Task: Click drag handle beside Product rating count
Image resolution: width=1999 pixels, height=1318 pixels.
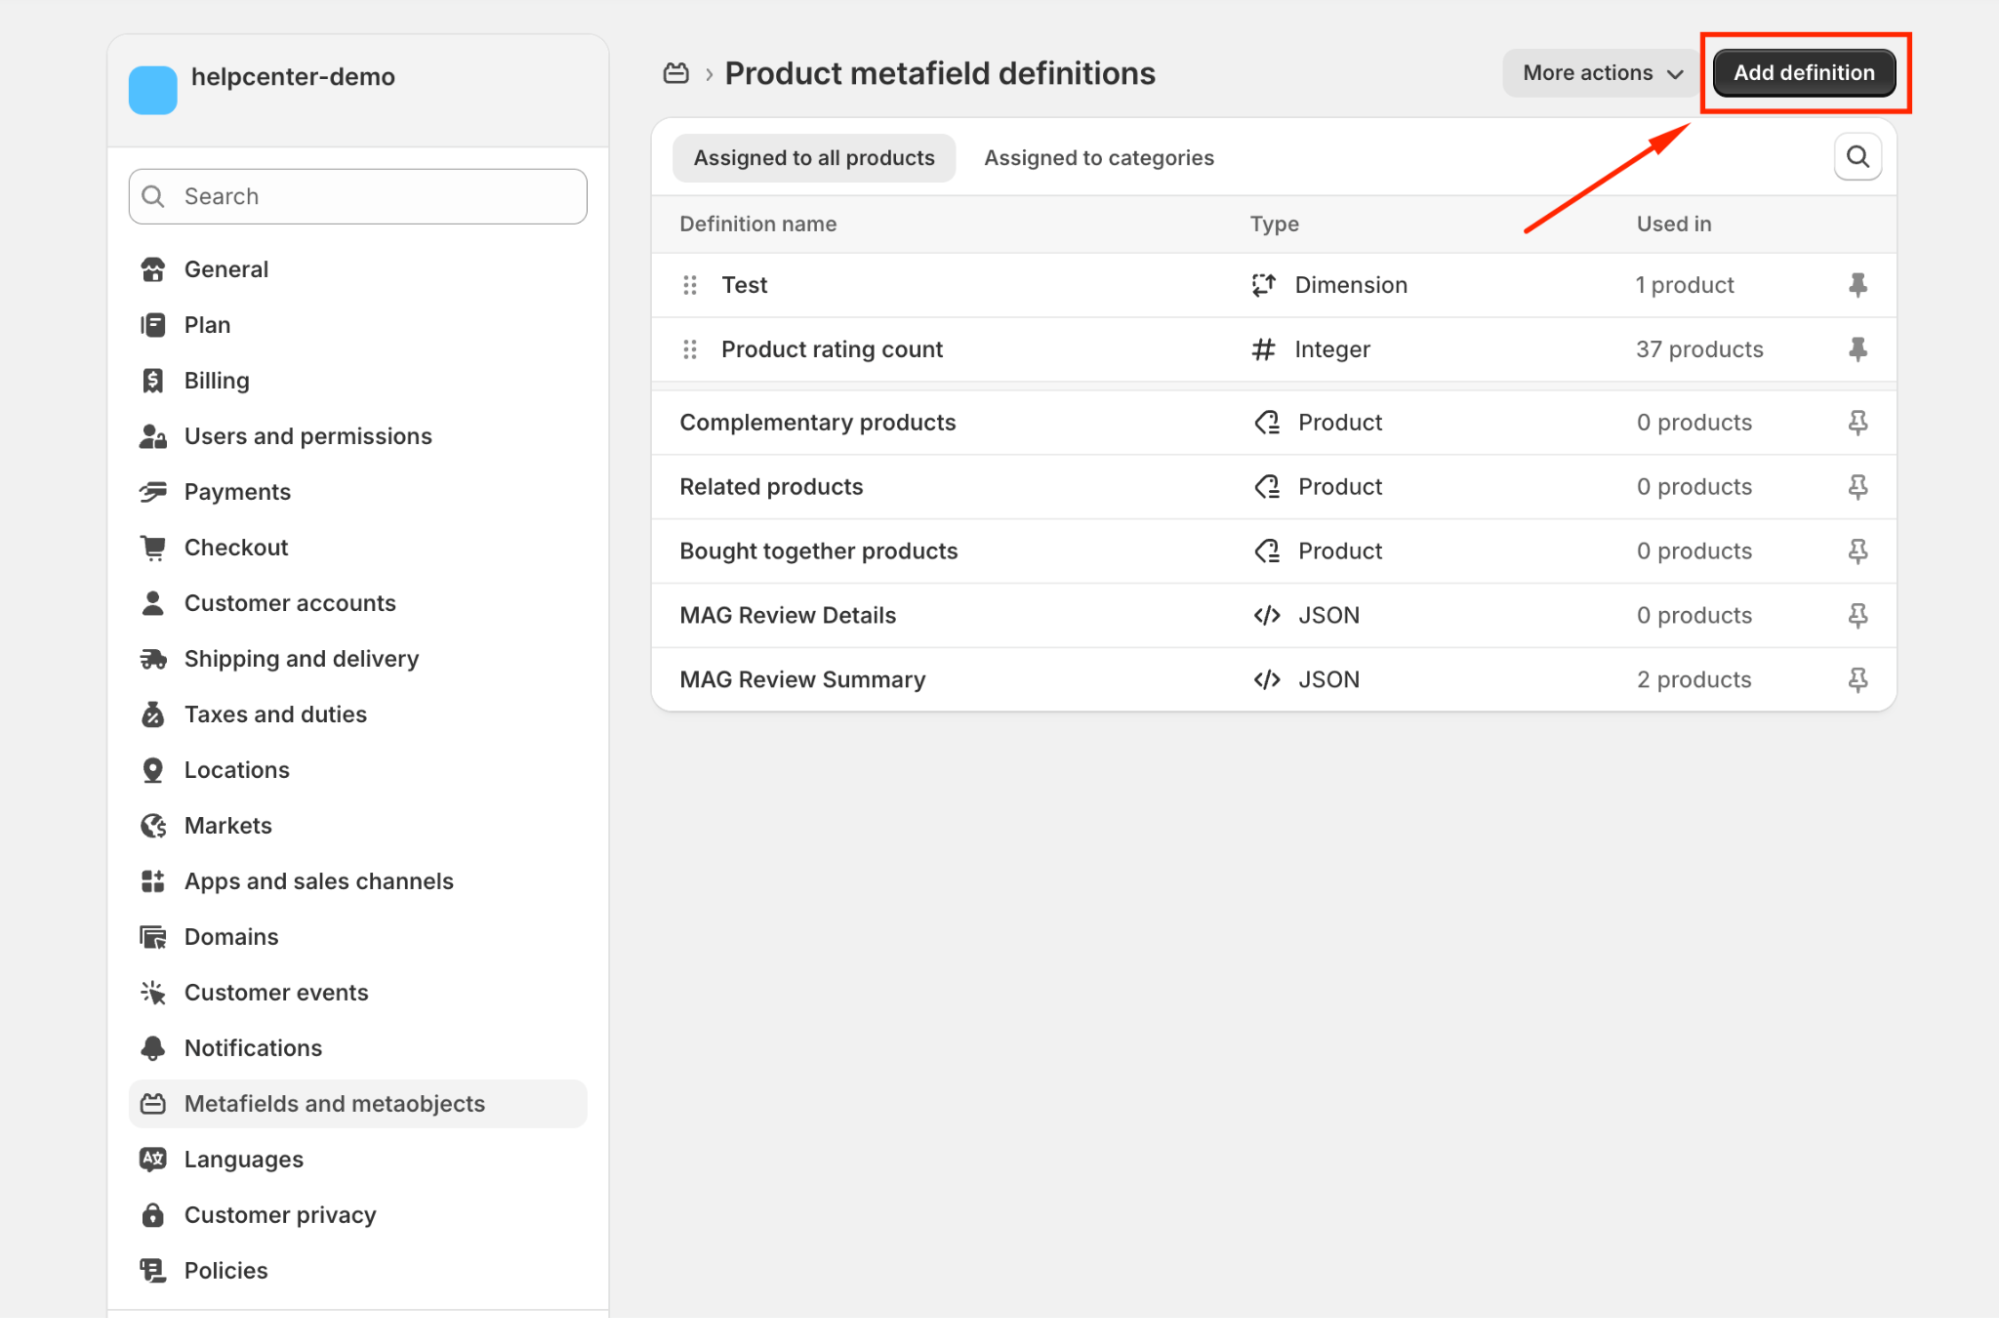Action: [x=690, y=349]
